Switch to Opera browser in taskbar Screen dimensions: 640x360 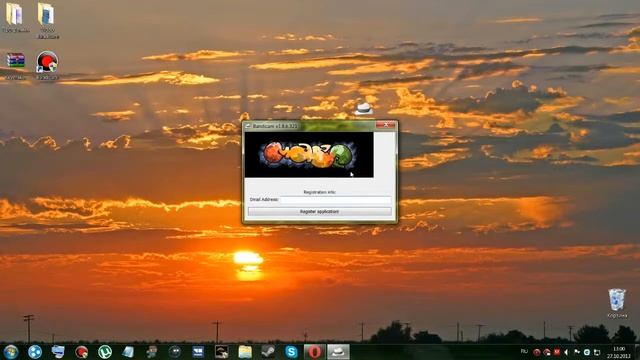[x=314, y=351]
